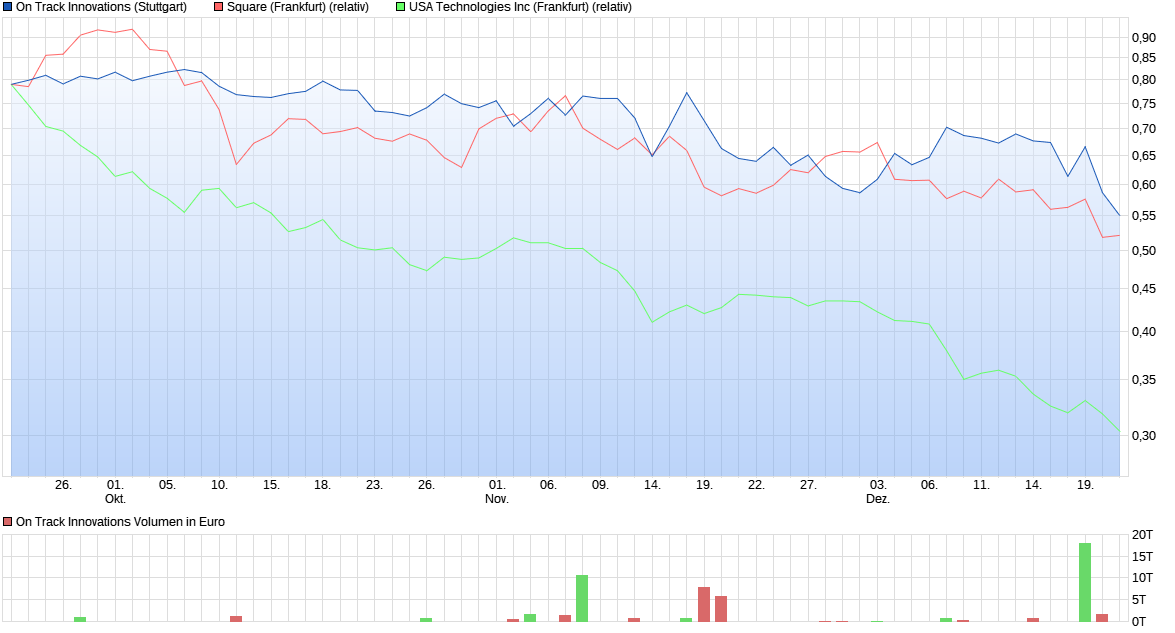Click the '11.' December date label
The height and width of the screenshot is (633, 1175).
tap(982, 485)
